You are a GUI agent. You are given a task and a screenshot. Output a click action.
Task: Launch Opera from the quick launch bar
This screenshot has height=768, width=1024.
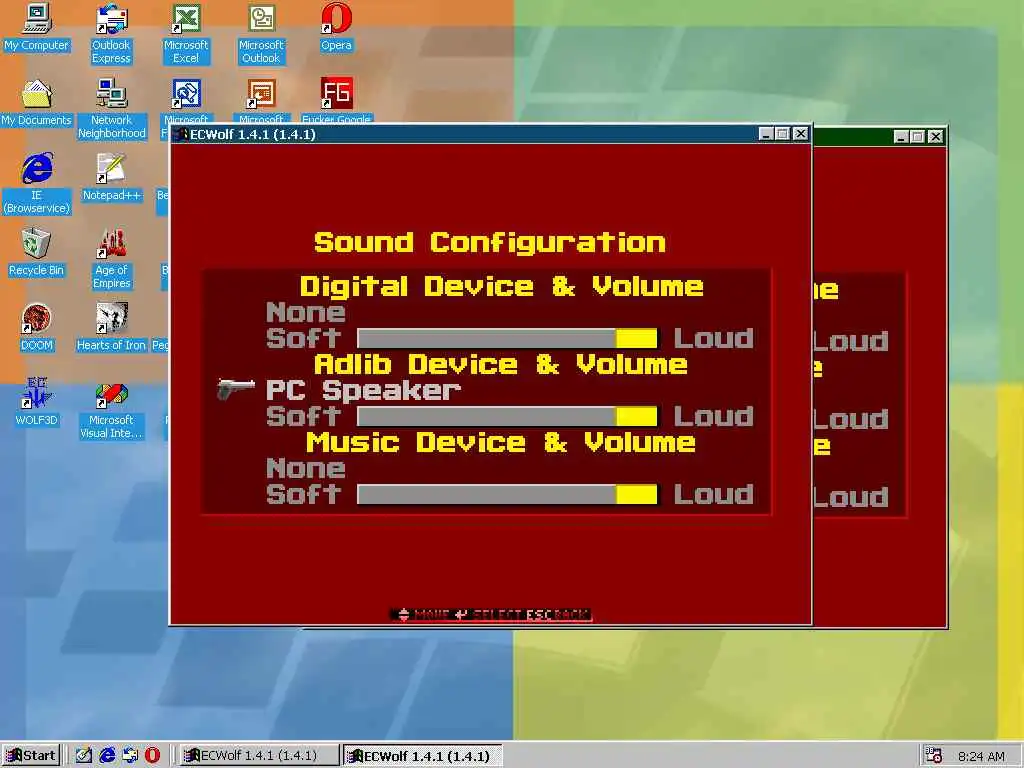click(152, 755)
